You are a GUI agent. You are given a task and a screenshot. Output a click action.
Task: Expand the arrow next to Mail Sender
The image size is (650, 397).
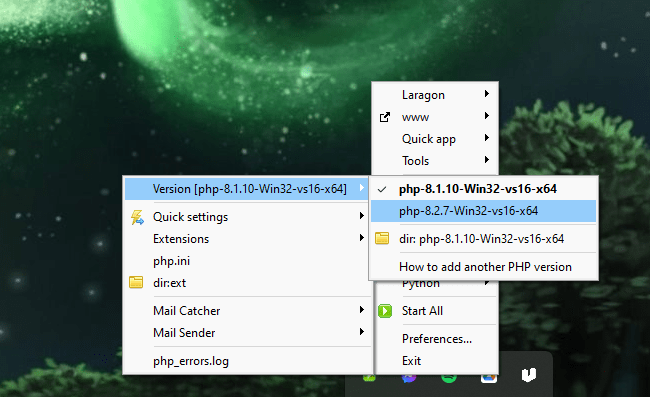(x=362, y=331)
